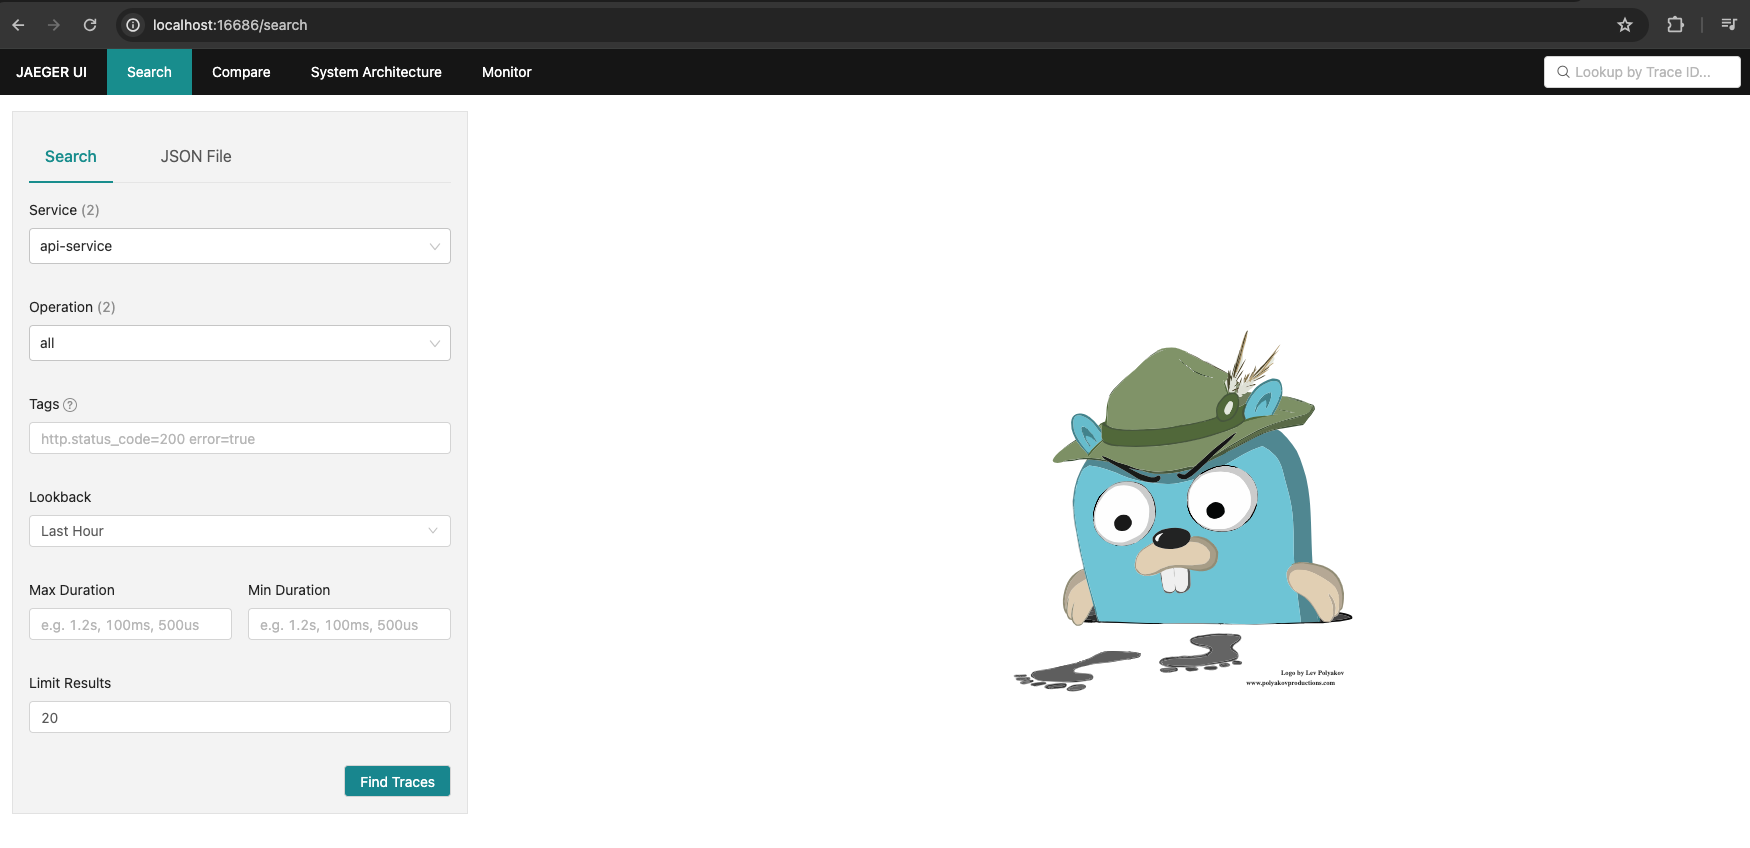Open the Monitor page
The height and width of the screenshot is (848, 1750).
pos(507,72)
